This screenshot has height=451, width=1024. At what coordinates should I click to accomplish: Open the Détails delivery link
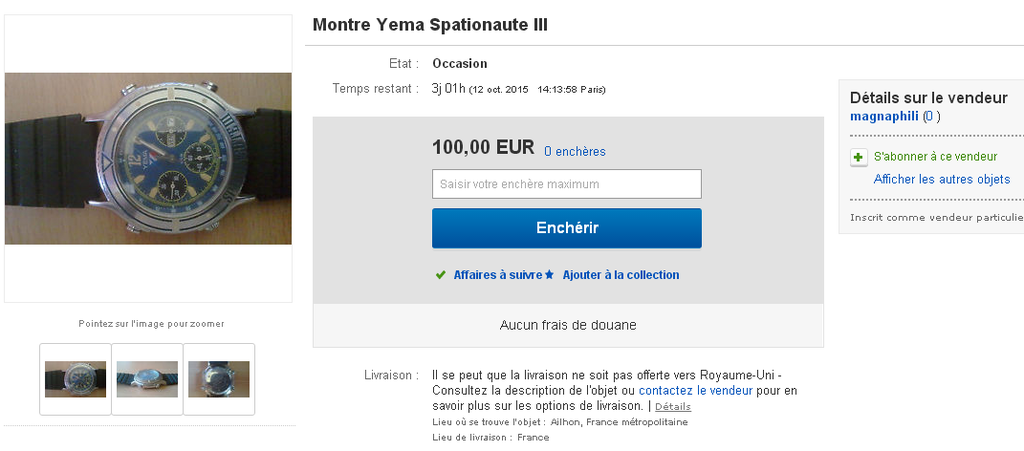tap(673, 407)
